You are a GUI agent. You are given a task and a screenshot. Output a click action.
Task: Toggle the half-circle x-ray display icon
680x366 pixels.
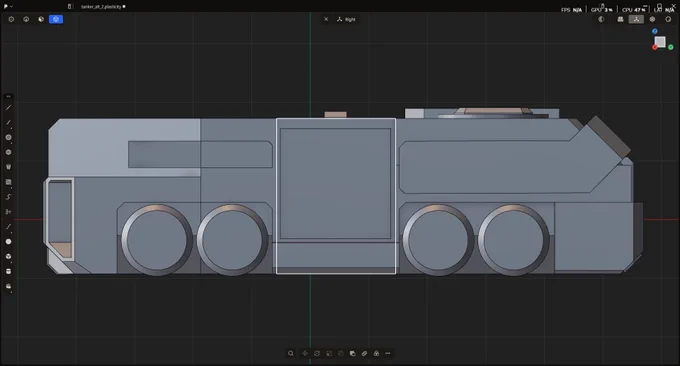(601, 19)
